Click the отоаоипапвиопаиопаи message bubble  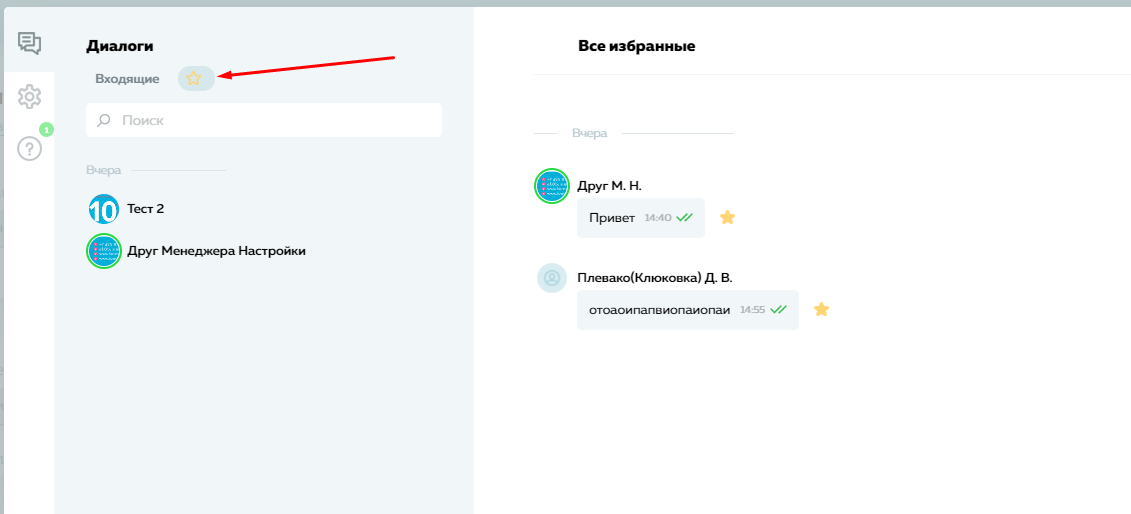click(x=687, y=310)
